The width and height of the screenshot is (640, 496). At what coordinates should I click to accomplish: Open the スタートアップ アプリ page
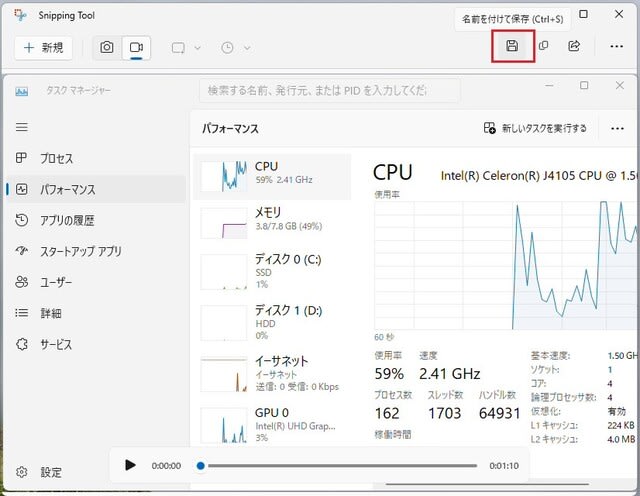[96, 251]
